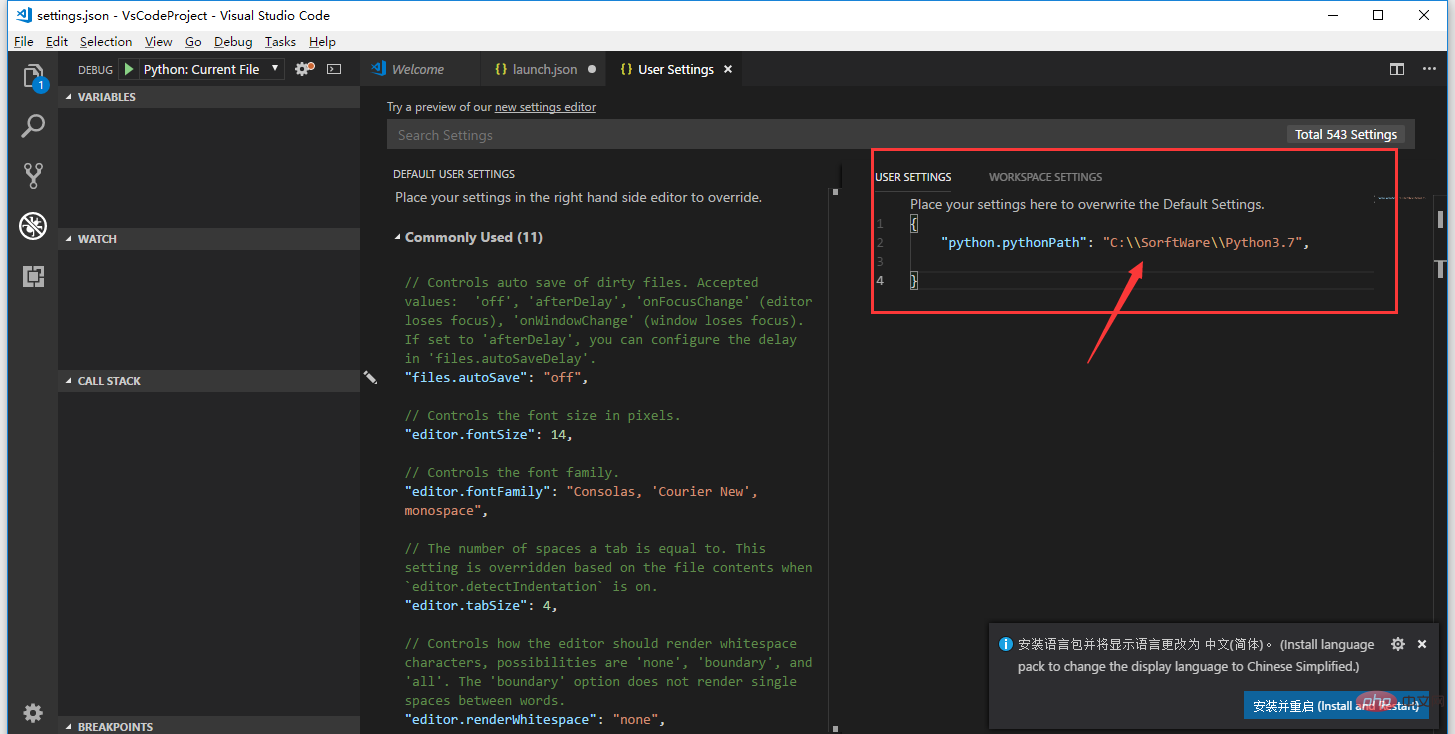
Task: Open Source Control view in activity bar
Action: 33,176
